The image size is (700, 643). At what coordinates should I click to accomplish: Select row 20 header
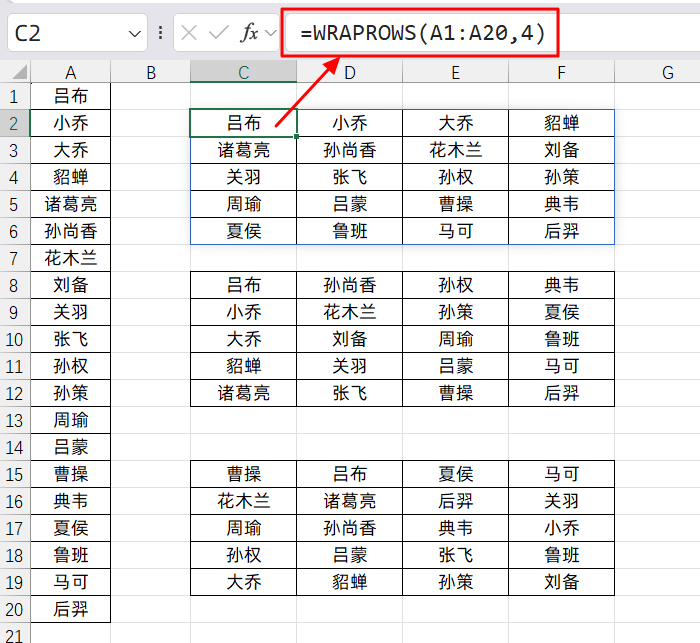15,609
